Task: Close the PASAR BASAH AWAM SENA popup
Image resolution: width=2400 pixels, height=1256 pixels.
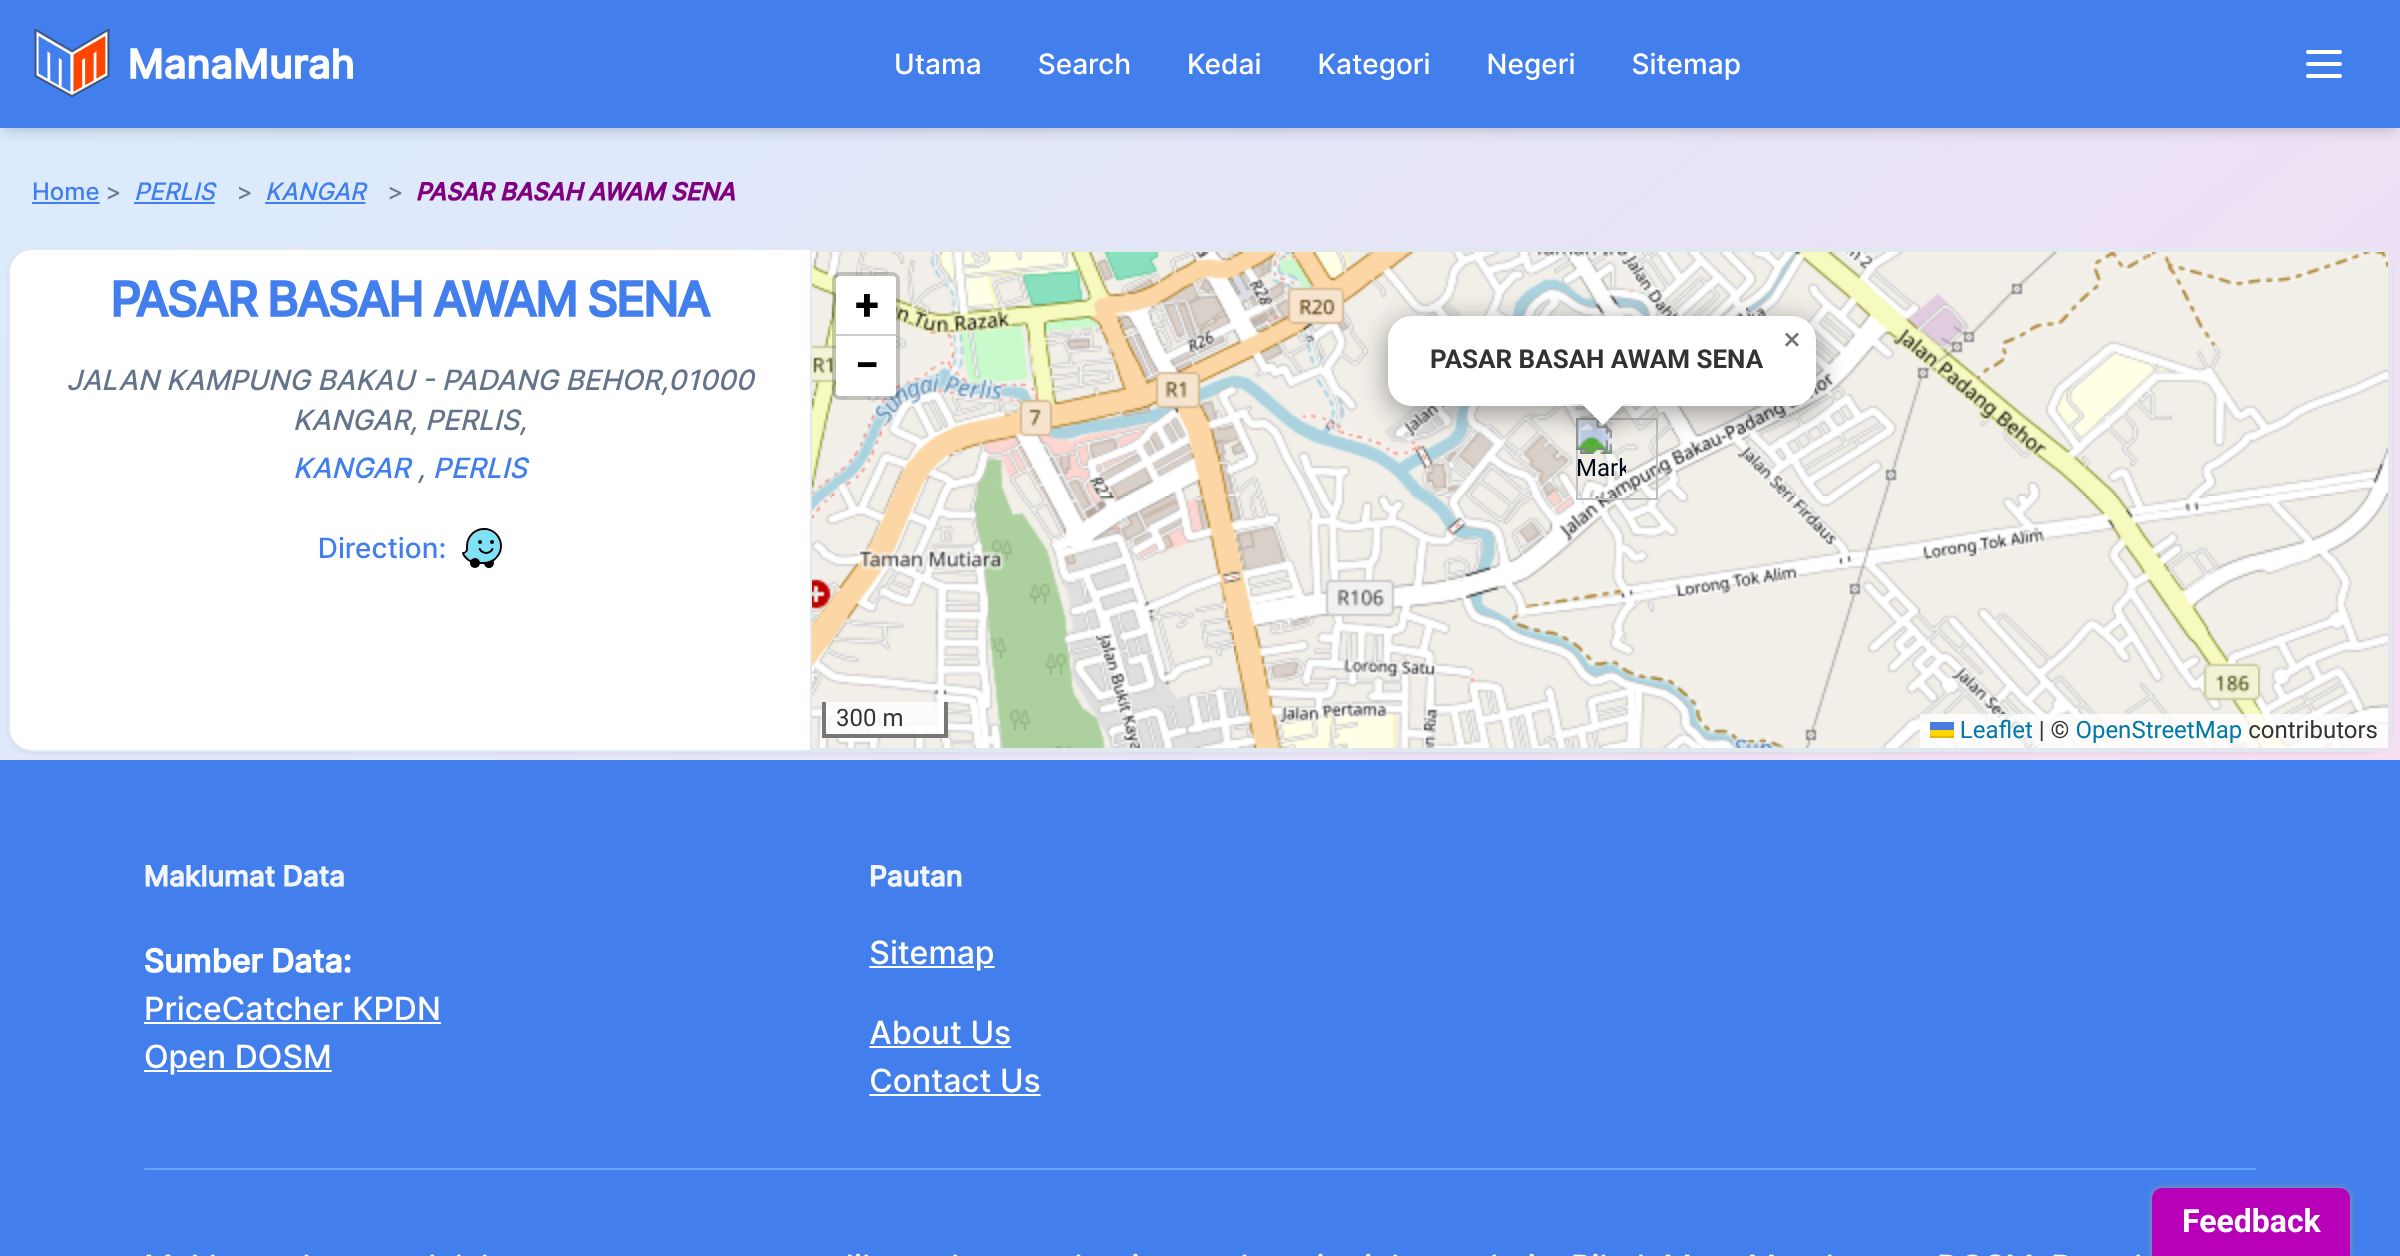Action: pos(1791,340)
